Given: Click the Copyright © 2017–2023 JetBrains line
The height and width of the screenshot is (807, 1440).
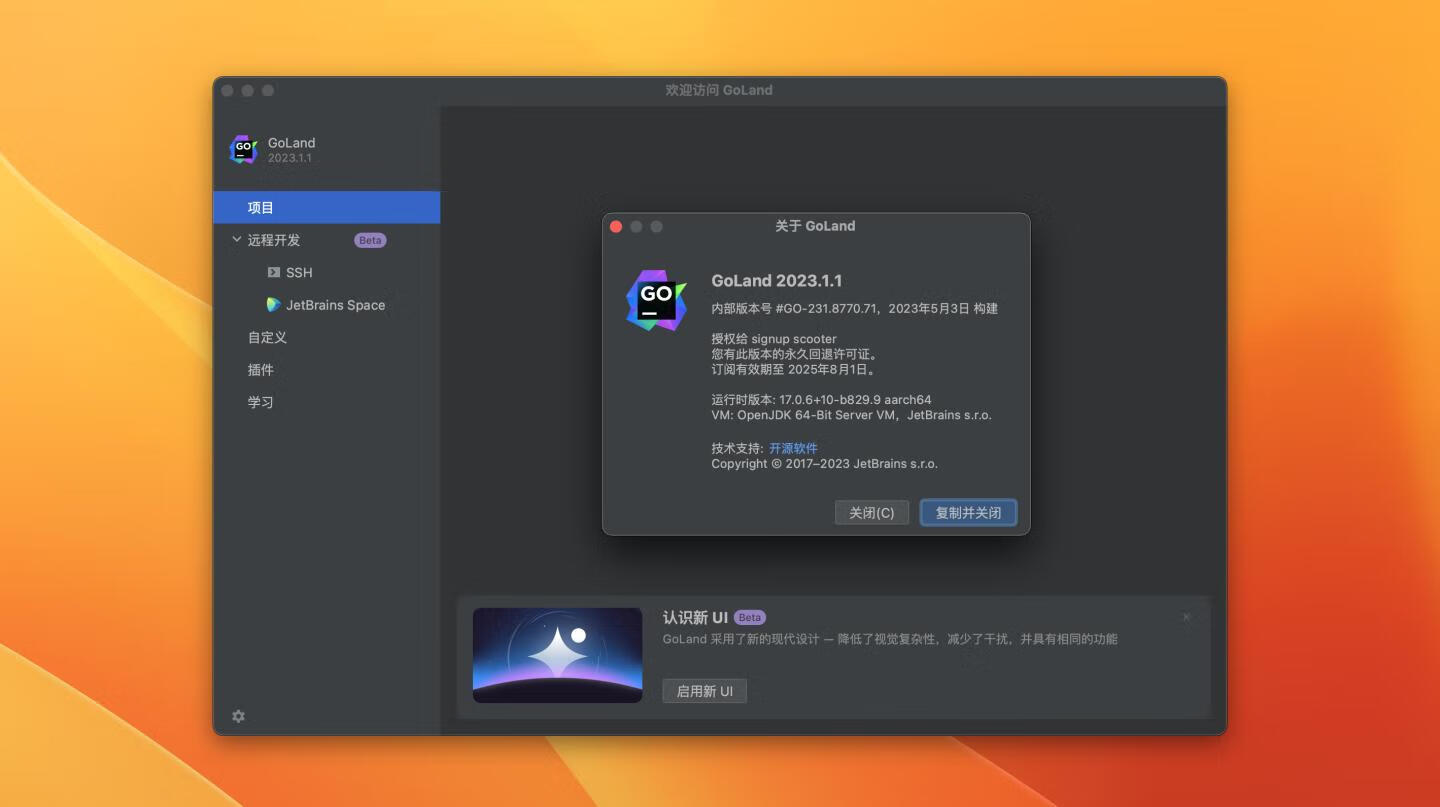Looking at the screenshot, I should [824, 464].
